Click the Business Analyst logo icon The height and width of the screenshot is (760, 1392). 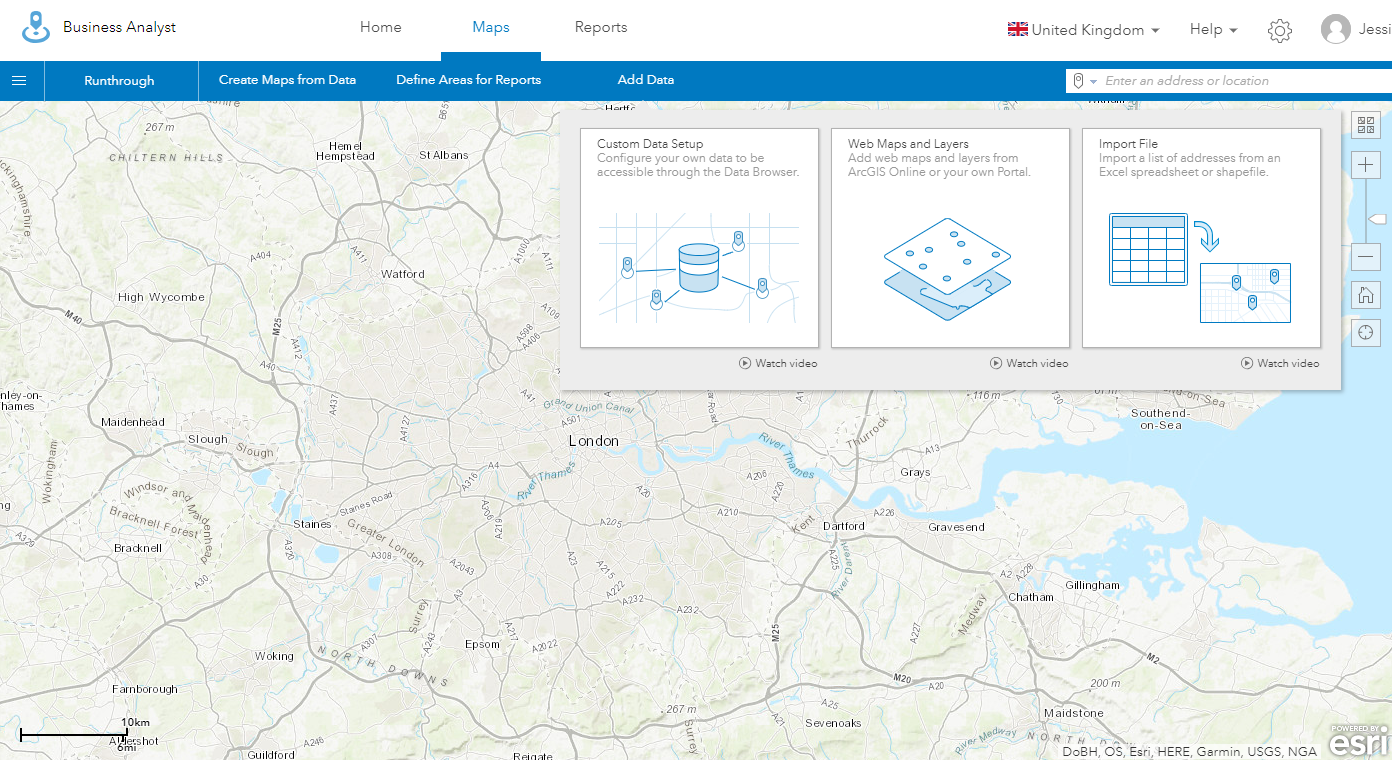tap(37, 28)
